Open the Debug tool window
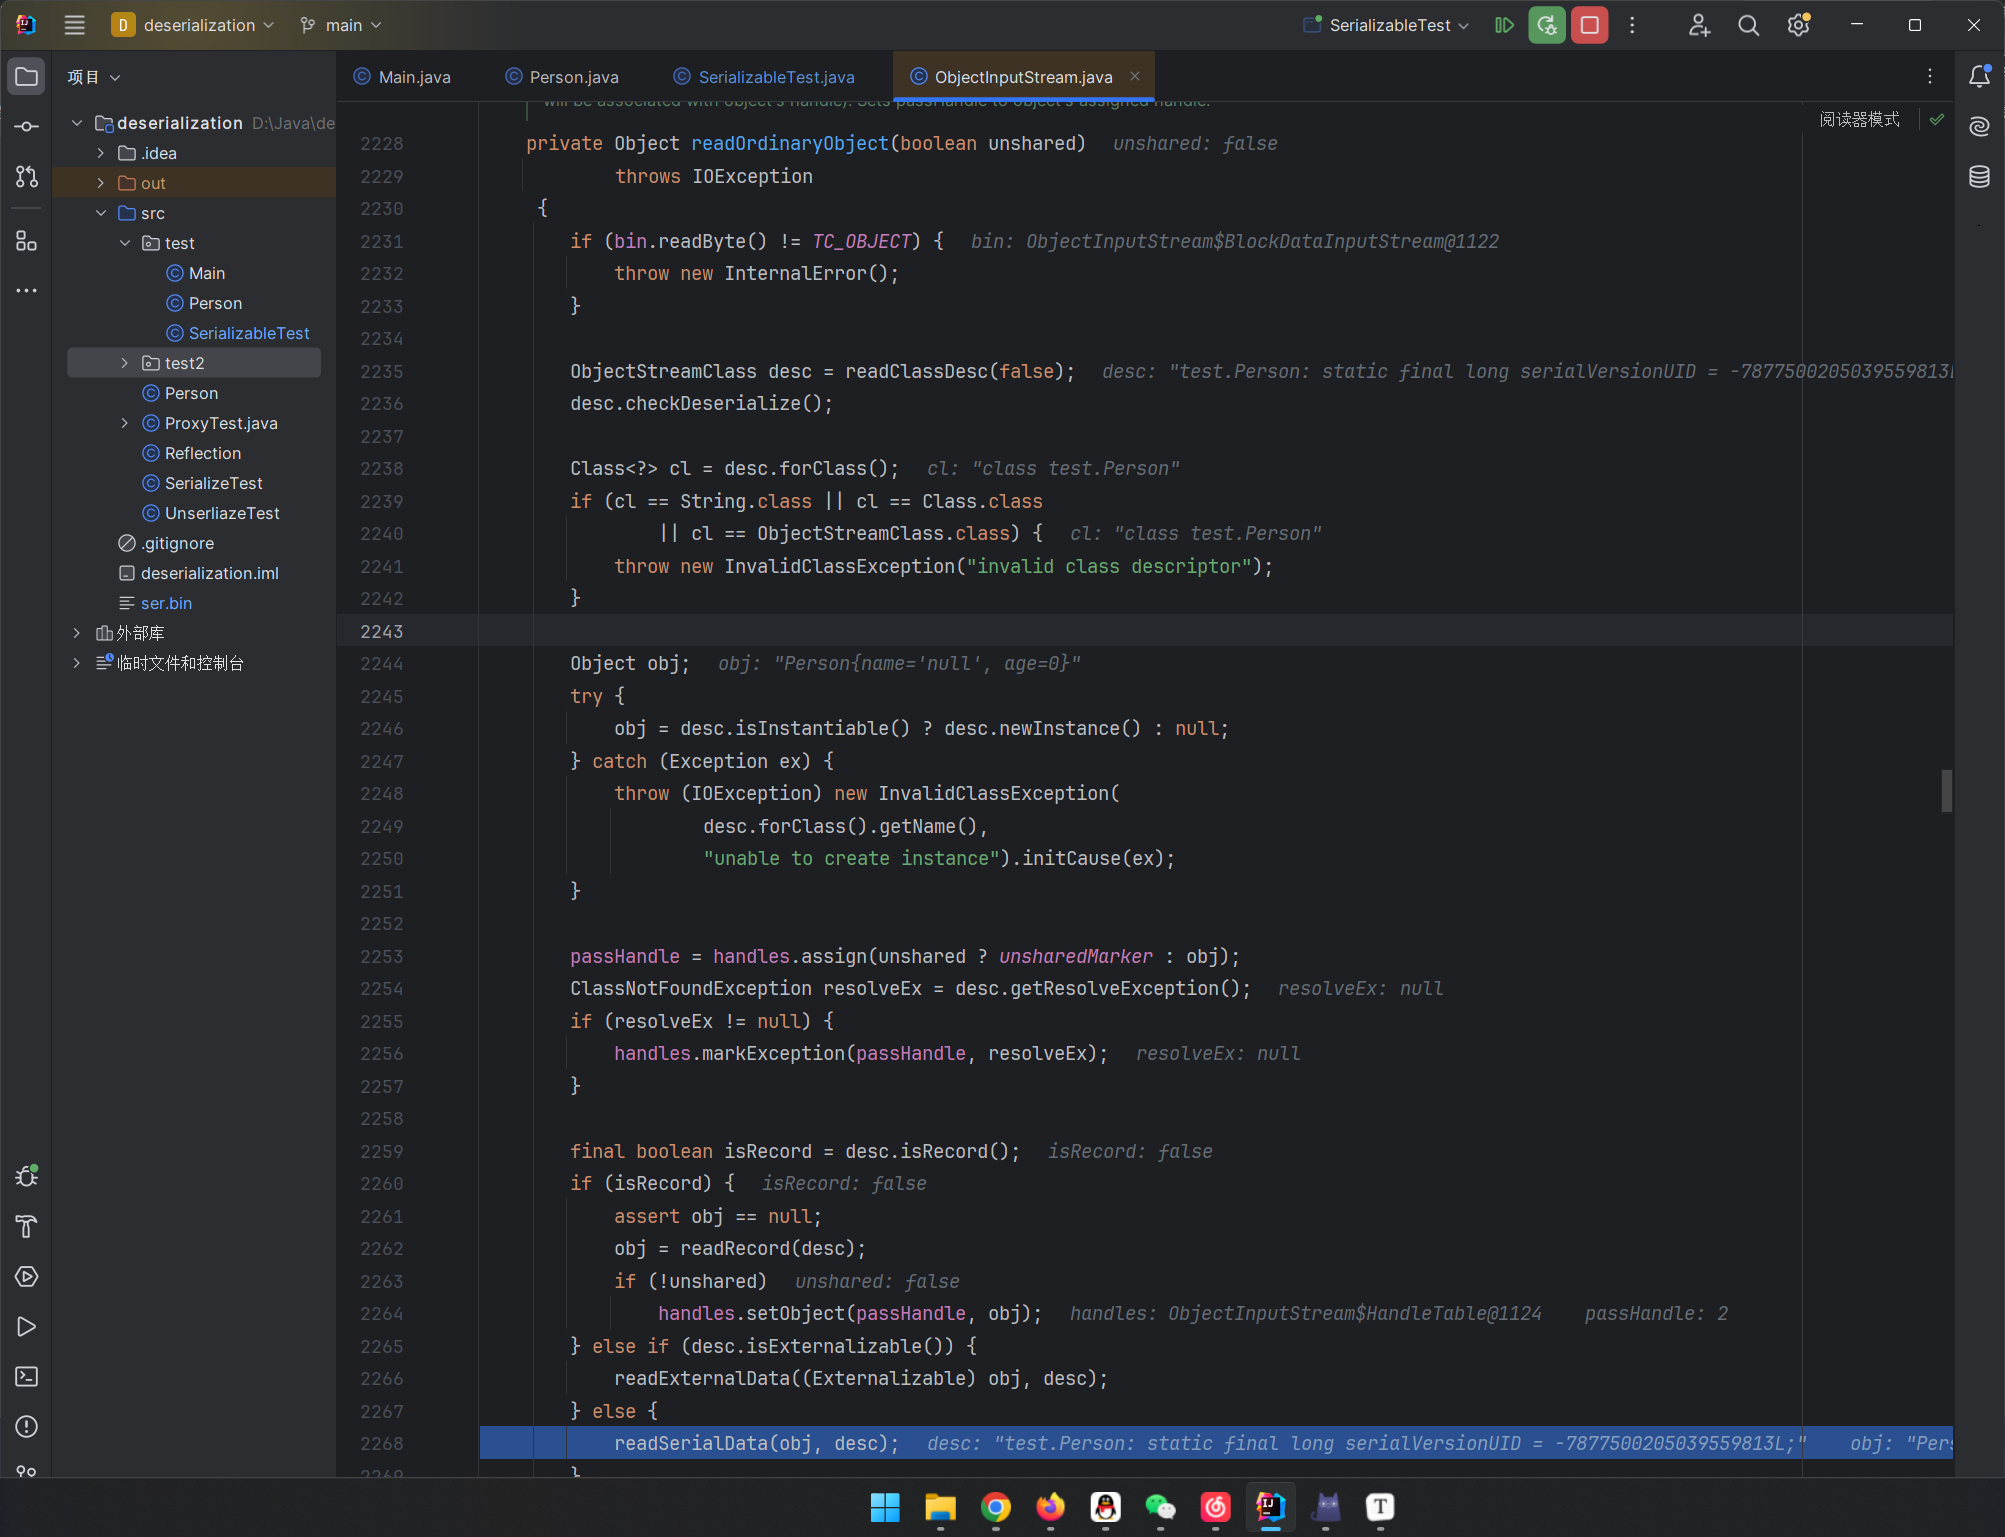2005x1537 pixels. tap(27, 1176)
